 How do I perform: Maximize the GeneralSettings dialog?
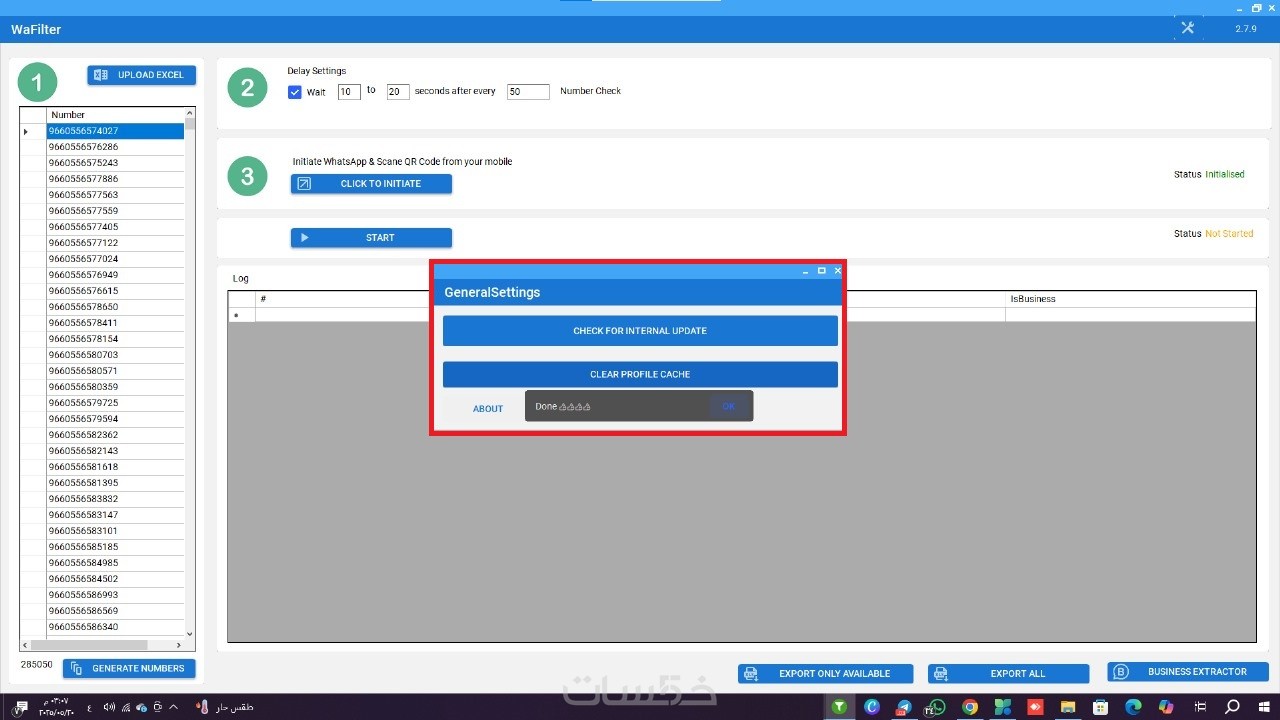822,271
